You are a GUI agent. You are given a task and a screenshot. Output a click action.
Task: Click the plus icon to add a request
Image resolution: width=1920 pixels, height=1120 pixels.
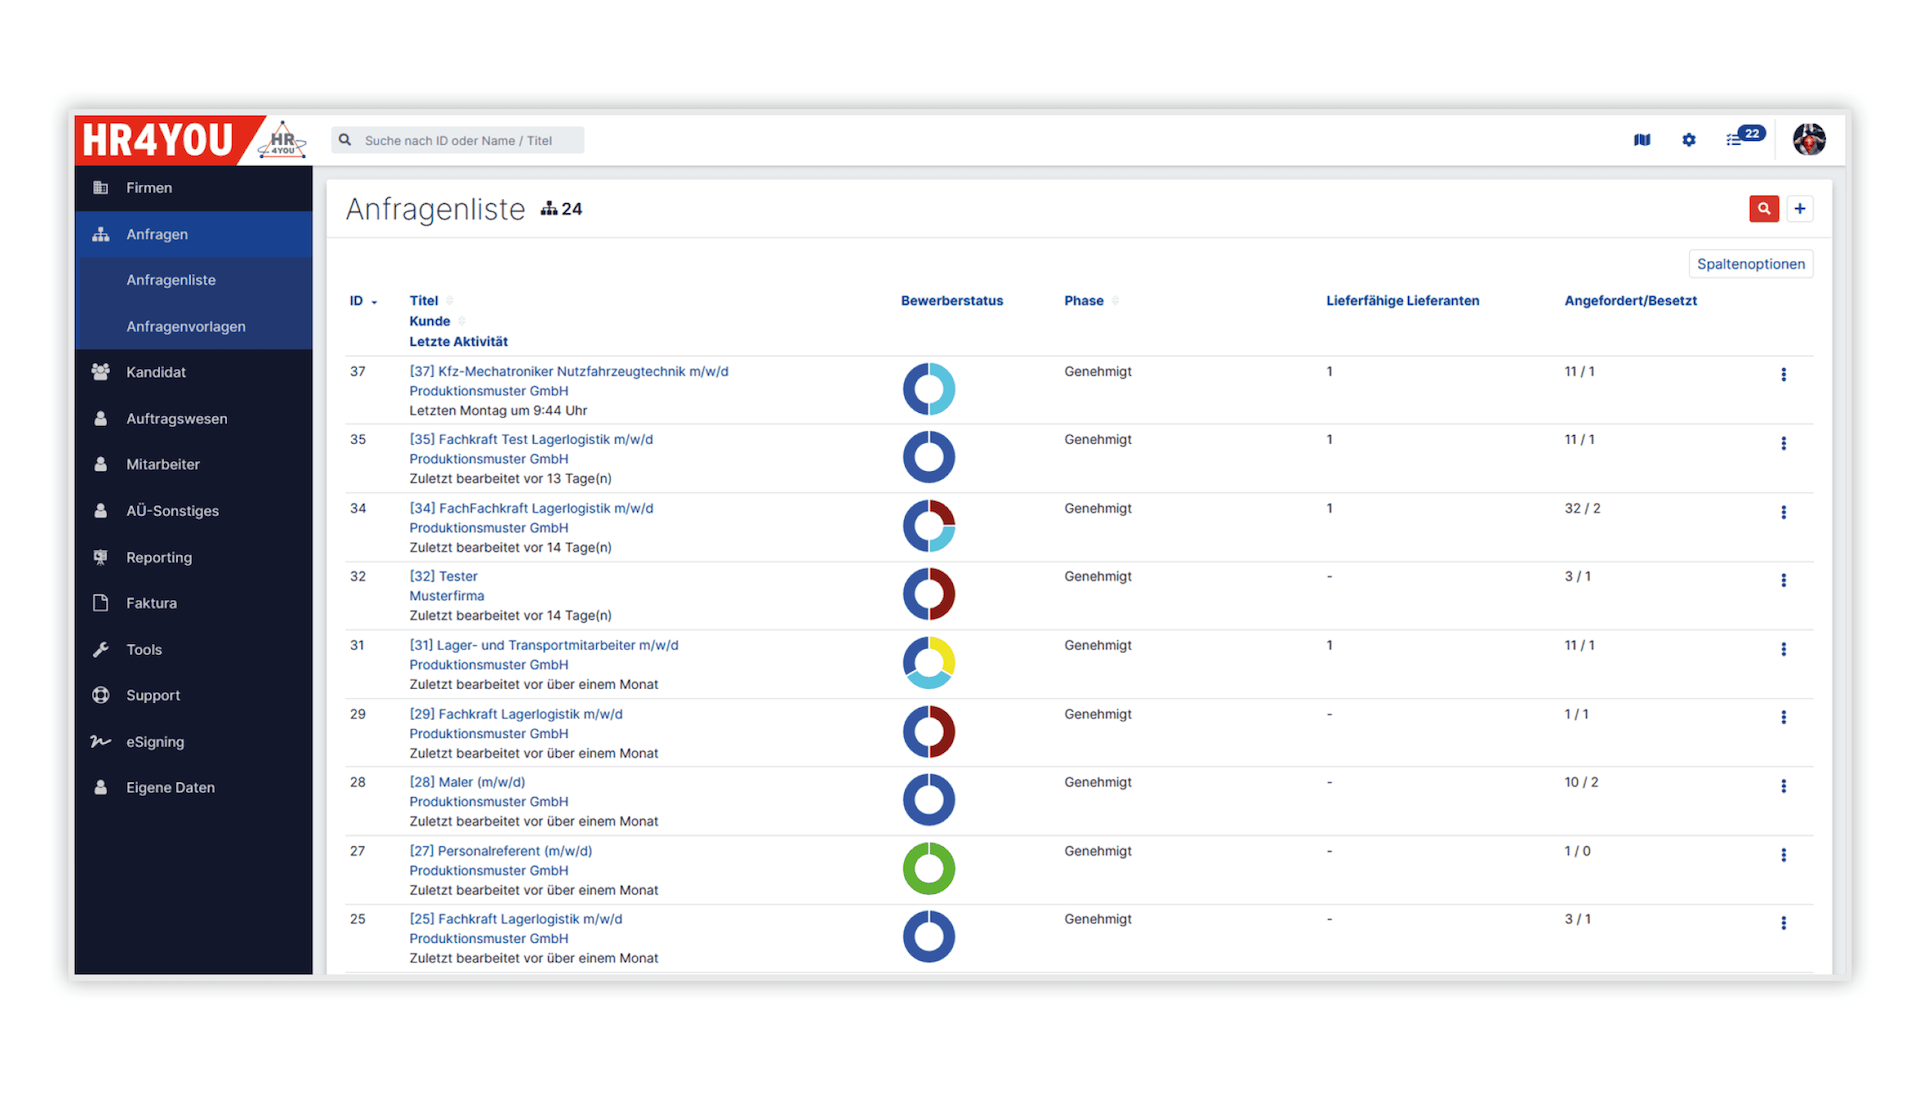pos(1800,209)
